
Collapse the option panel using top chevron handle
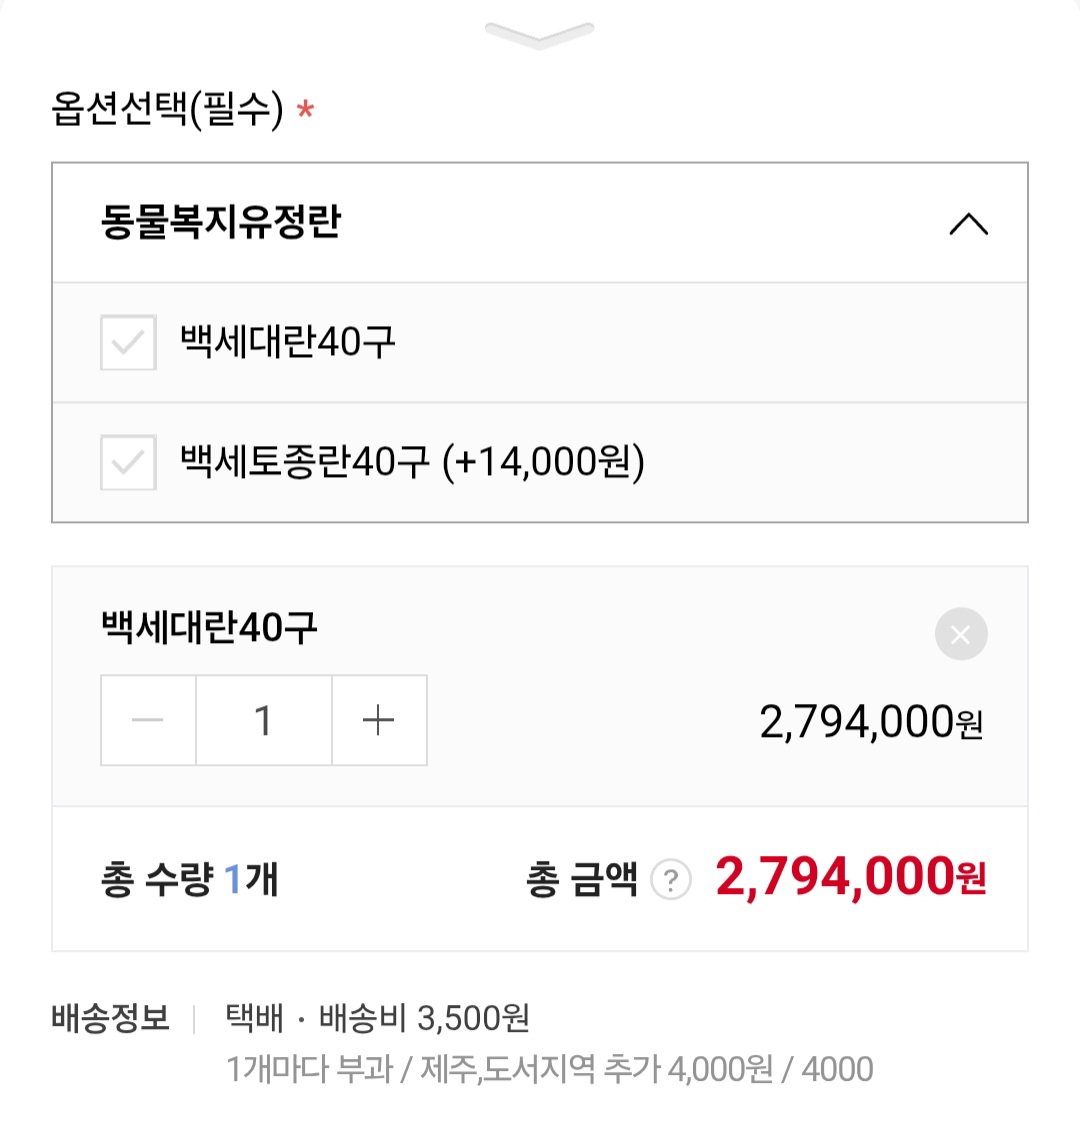tap(540, 35)
